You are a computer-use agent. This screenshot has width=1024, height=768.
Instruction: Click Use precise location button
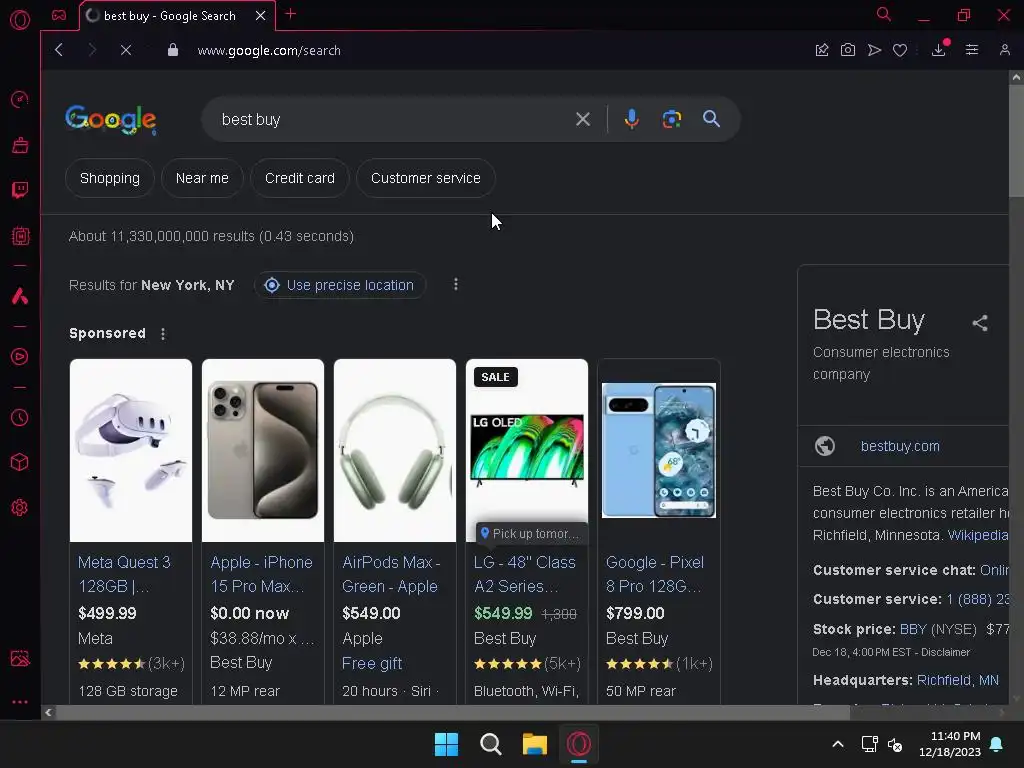click(x=340, y=285)
